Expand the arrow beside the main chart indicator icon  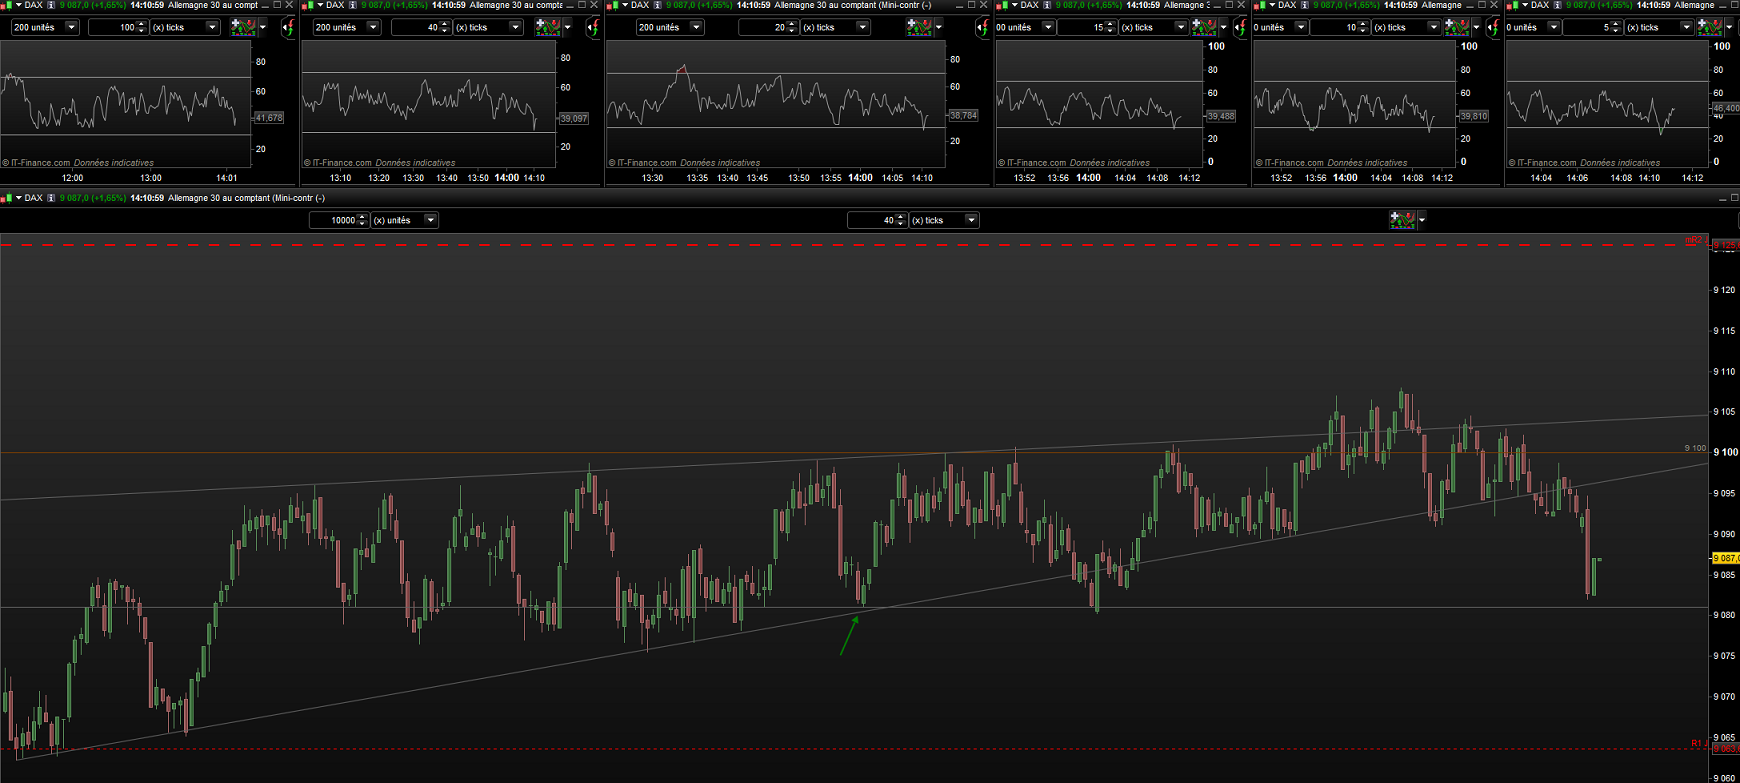click(x=1422, y=220)
